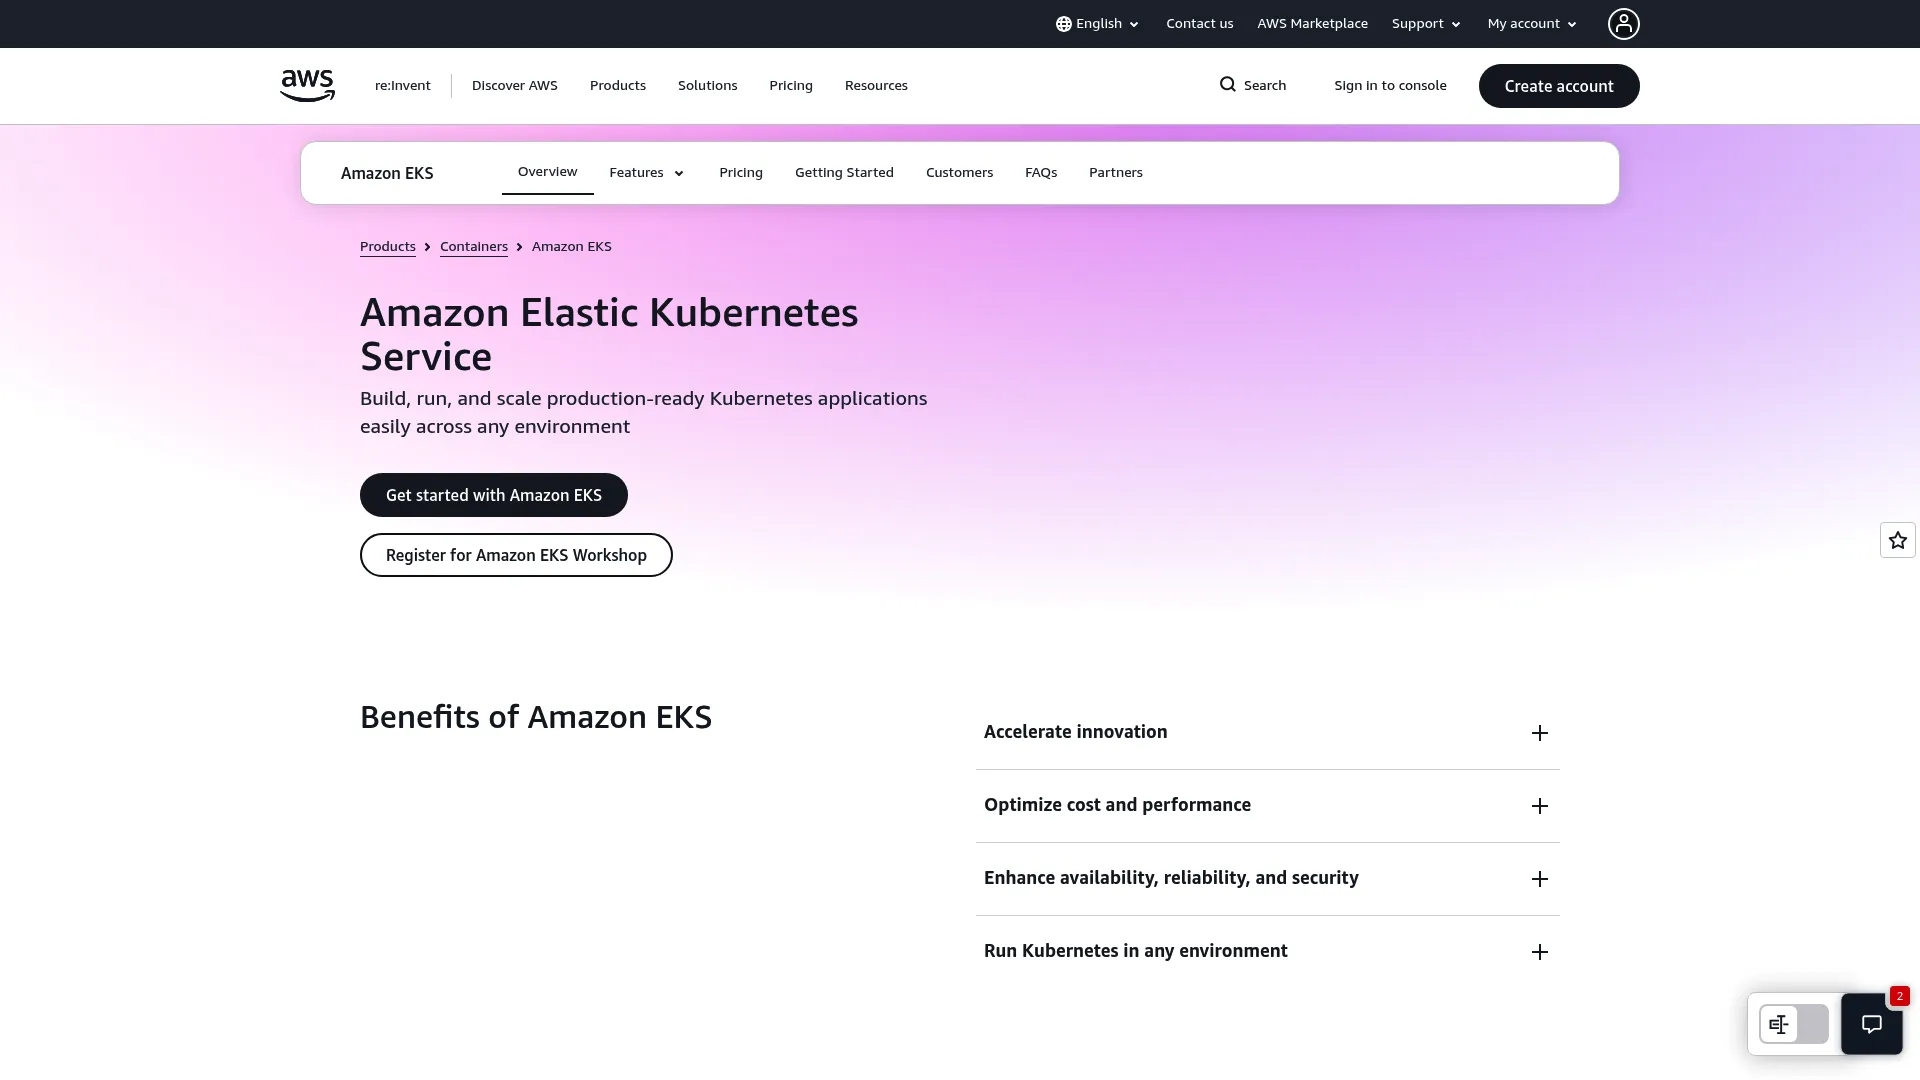Viewport: 1920px width, 1080px height.
Task: Select the Overview tab
Action: tap(547, 172)
